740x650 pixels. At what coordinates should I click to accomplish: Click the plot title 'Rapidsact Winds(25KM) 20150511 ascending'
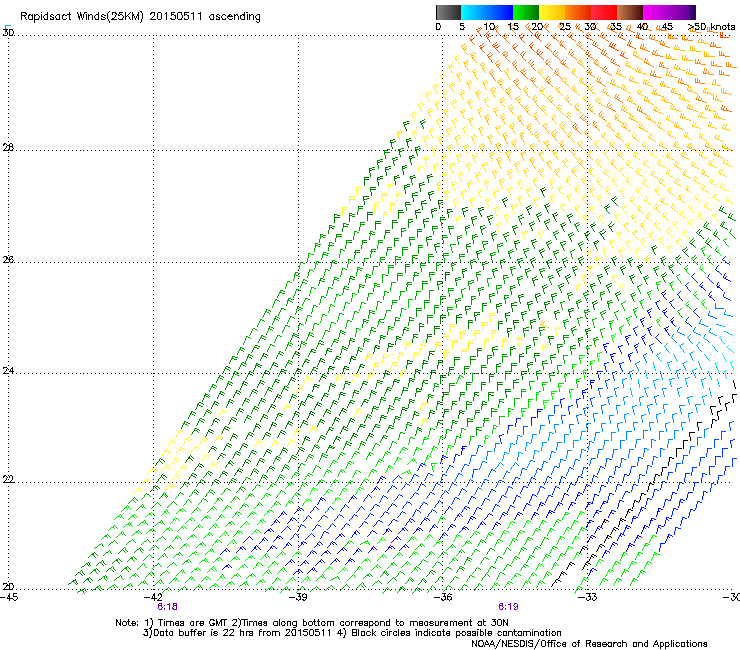140,17
